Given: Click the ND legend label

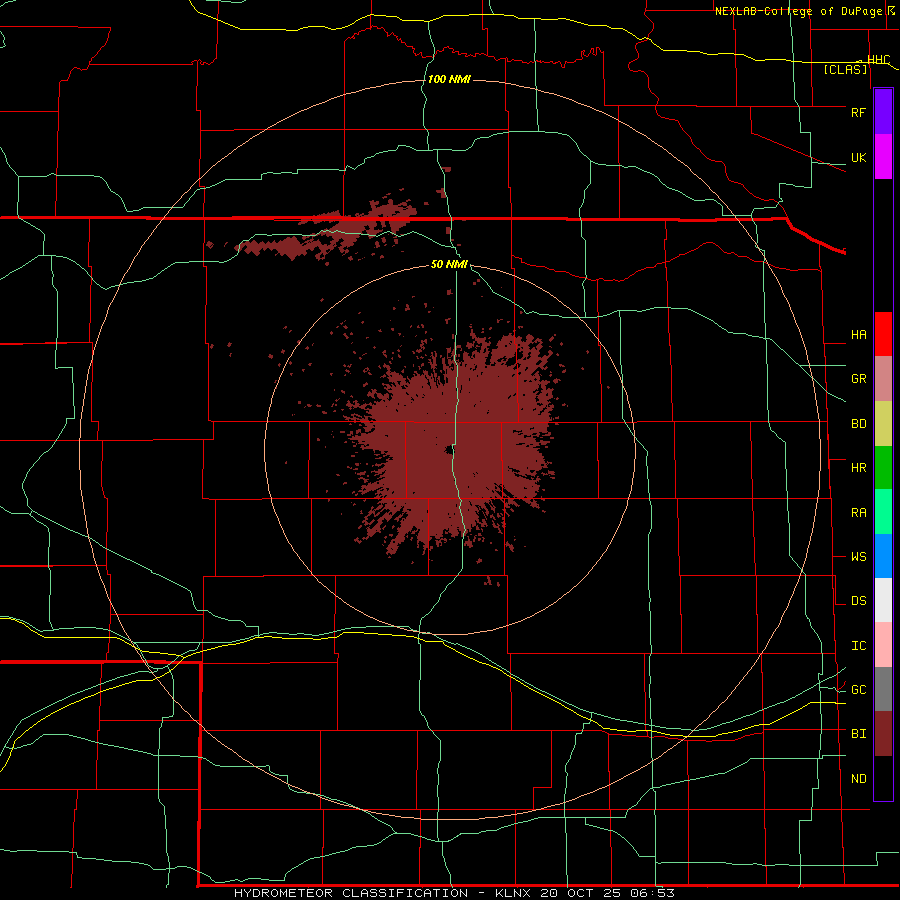Looking at the screenshot, I should pyautogui.click(x=858, y=779).
